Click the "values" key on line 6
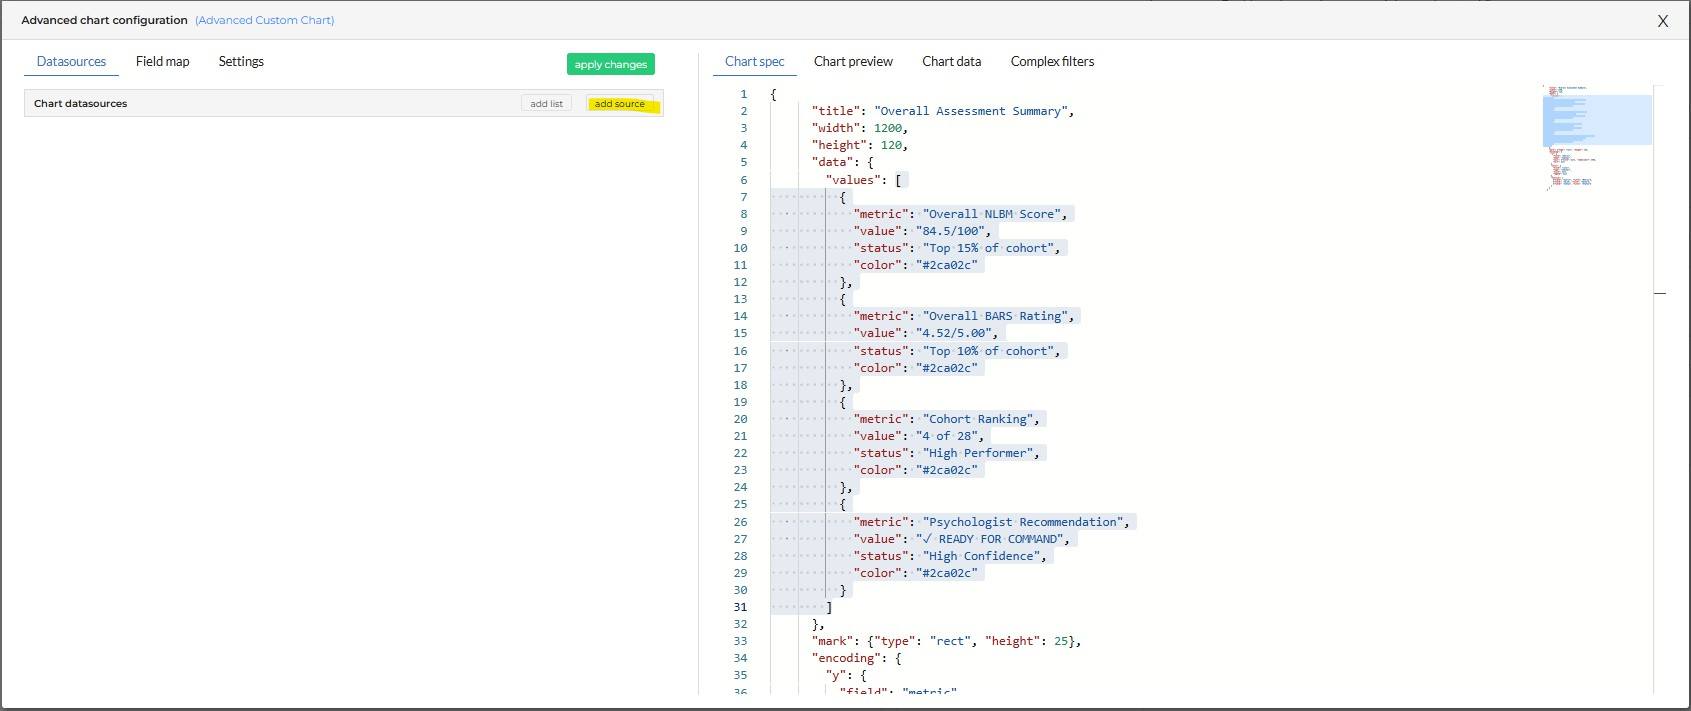The height and width of the screenshot is (711, 1691). (853, 180)
